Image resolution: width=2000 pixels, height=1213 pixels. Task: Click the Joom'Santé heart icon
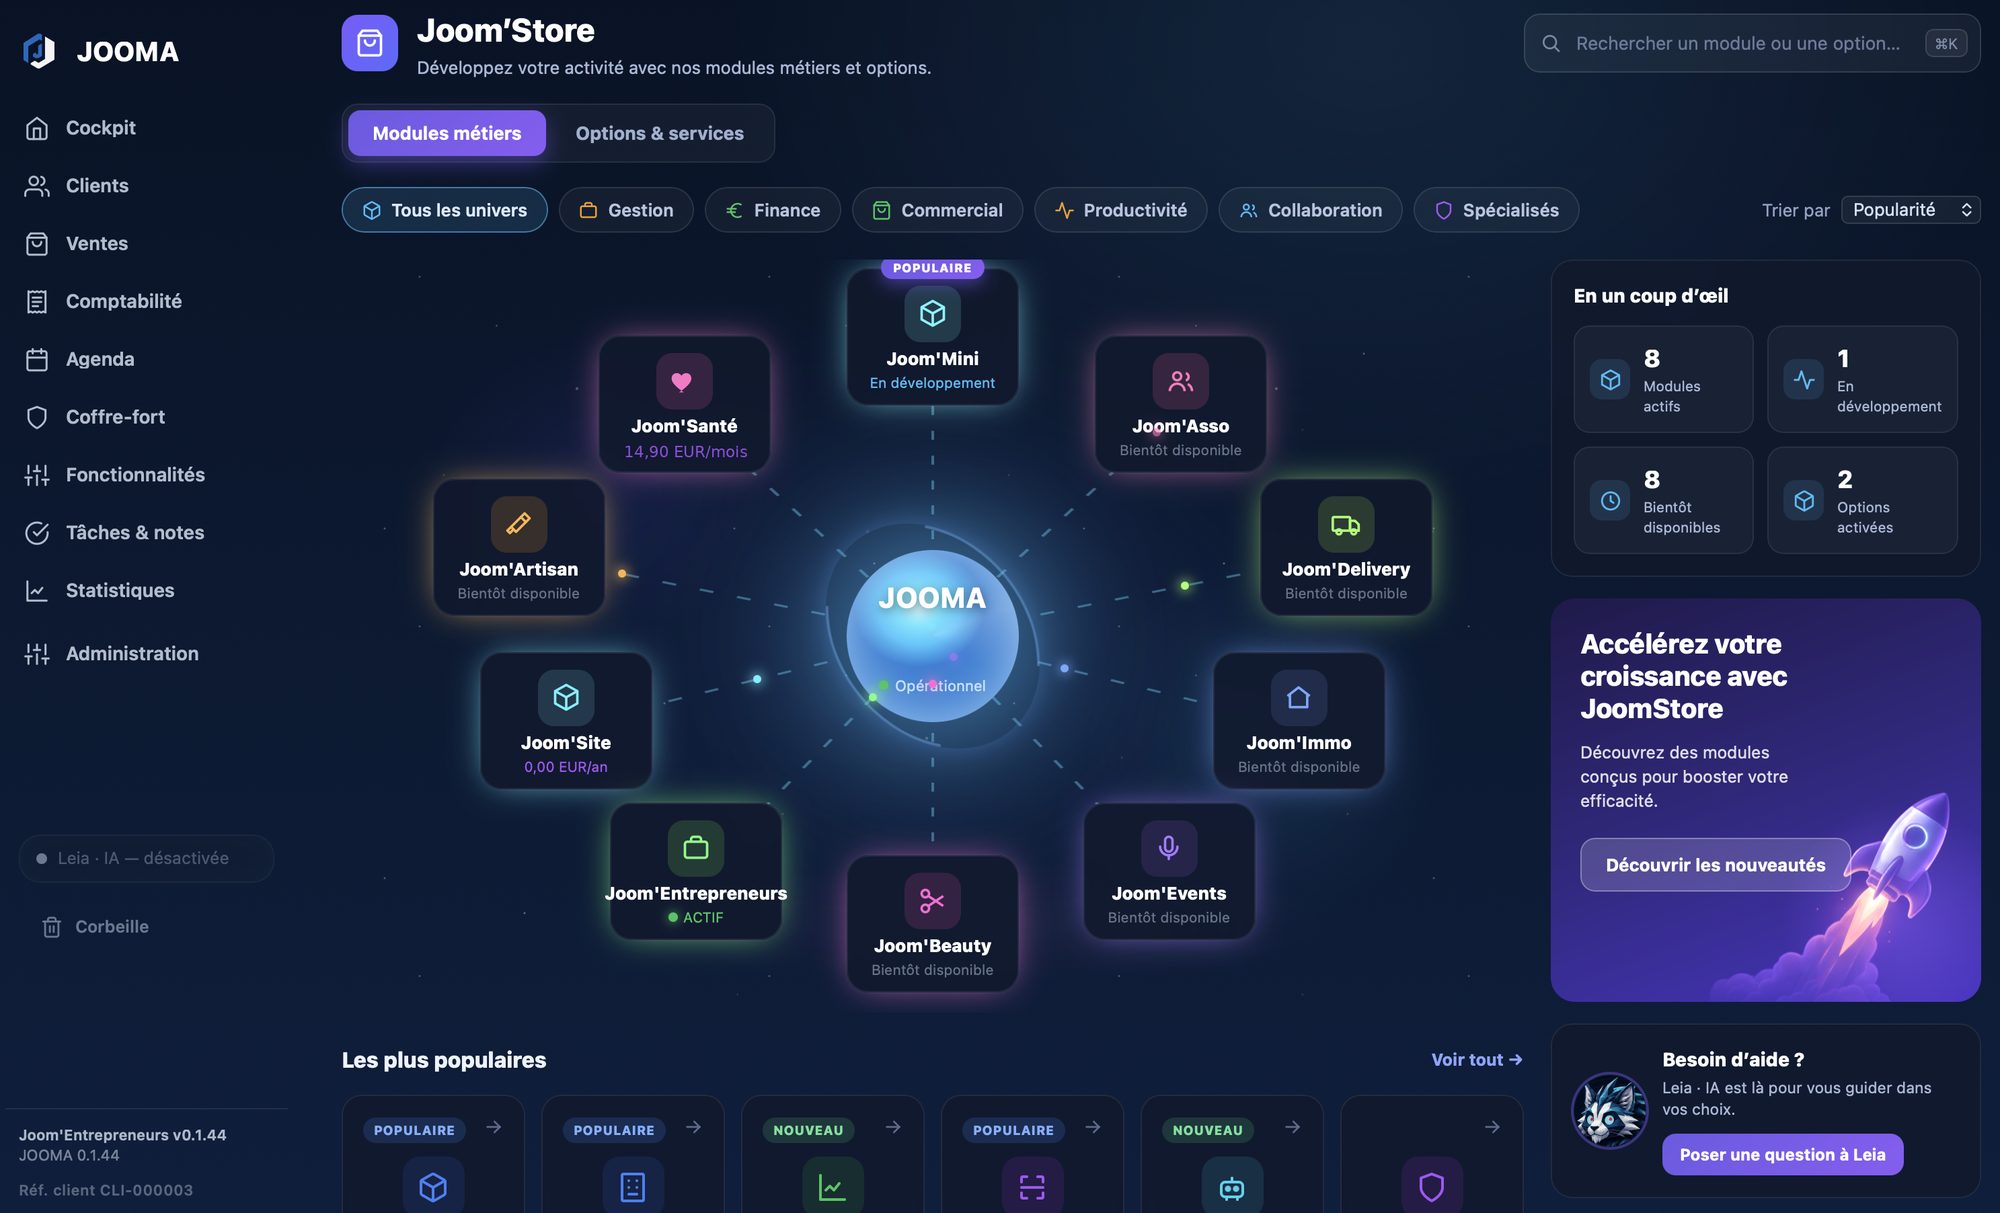click(x=684, y=381)
